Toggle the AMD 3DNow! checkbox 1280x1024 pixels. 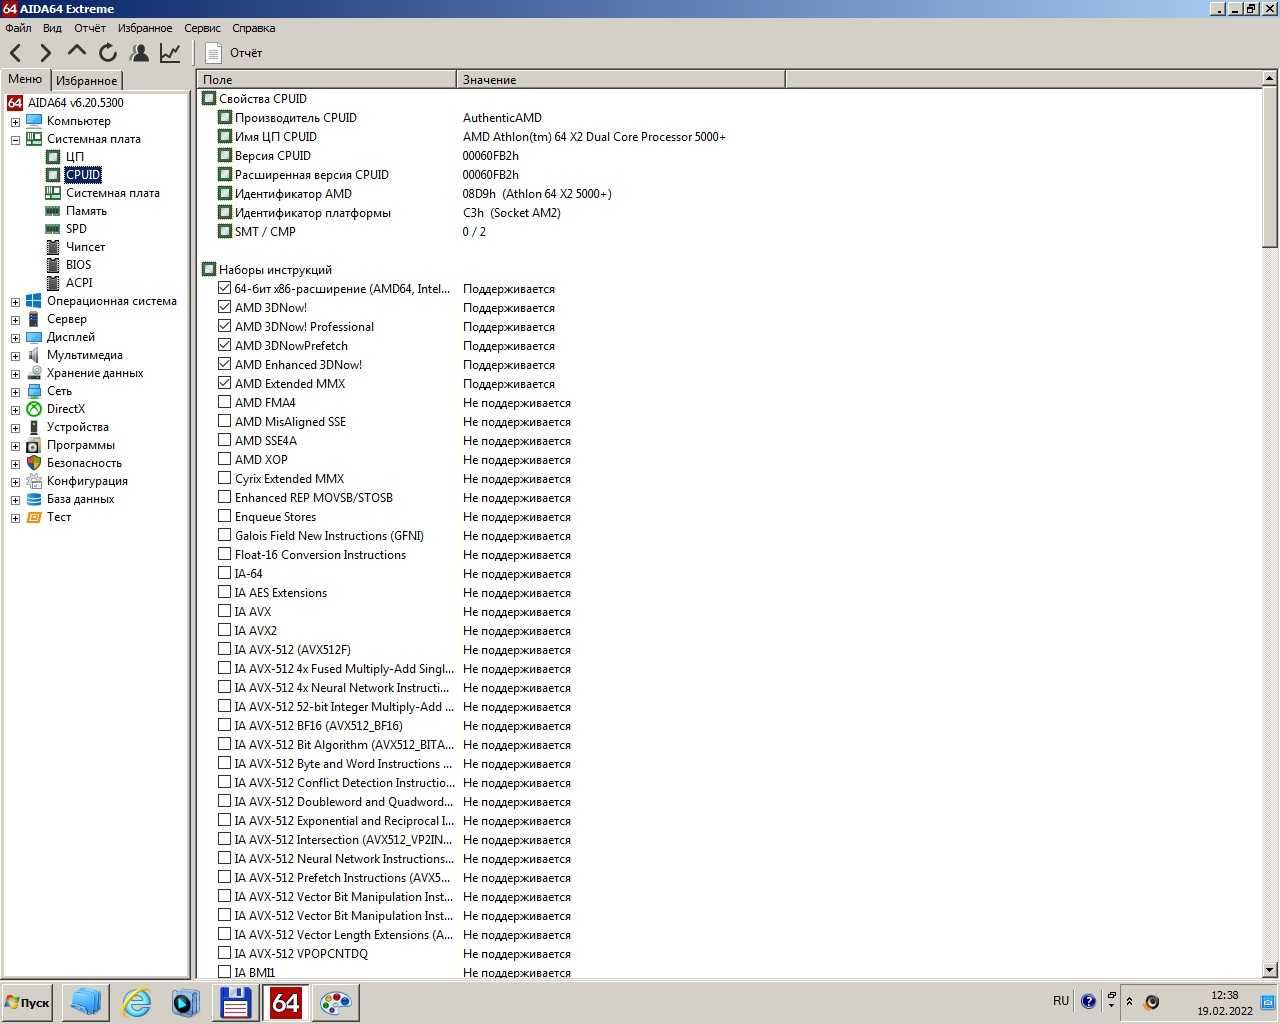[224, 307]
